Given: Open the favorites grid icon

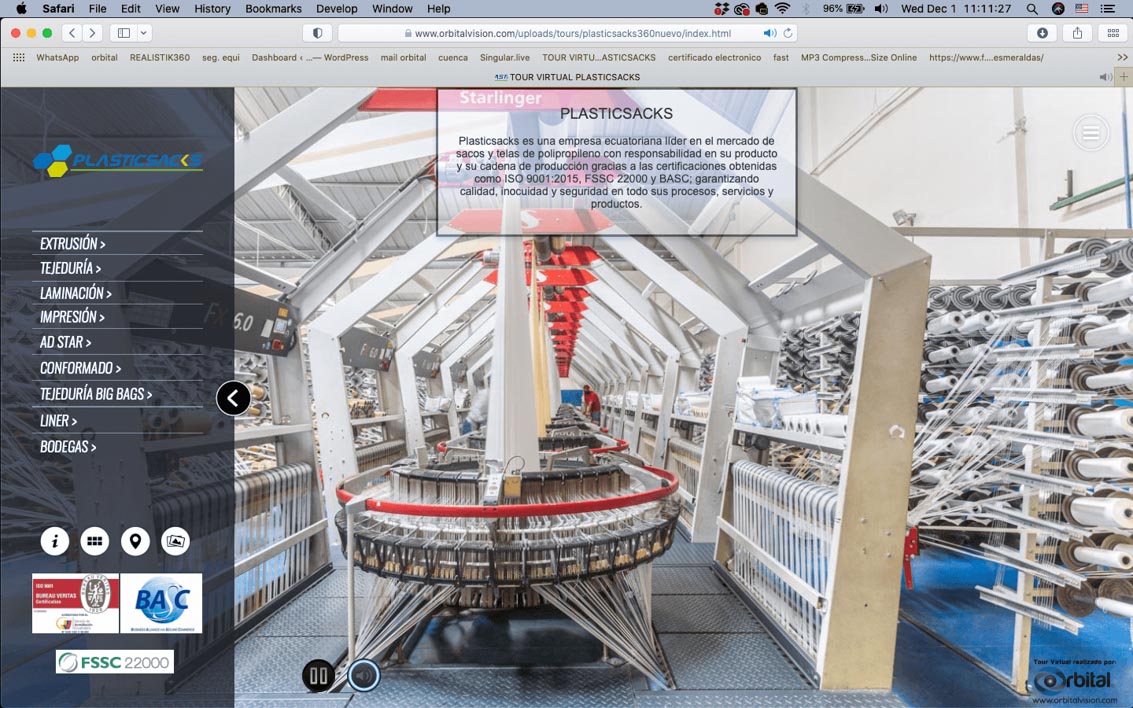Looking at the screenshot, I should point(19,57).
